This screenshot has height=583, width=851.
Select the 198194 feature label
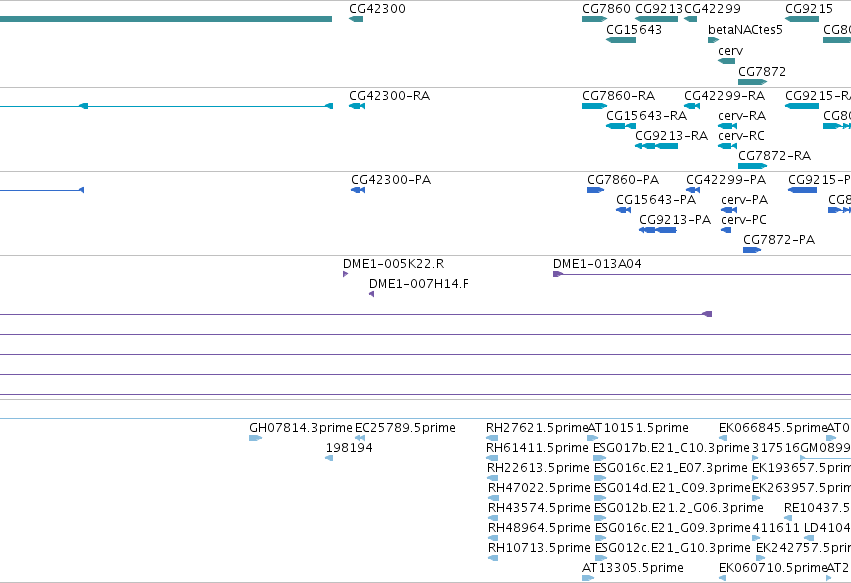349,448
